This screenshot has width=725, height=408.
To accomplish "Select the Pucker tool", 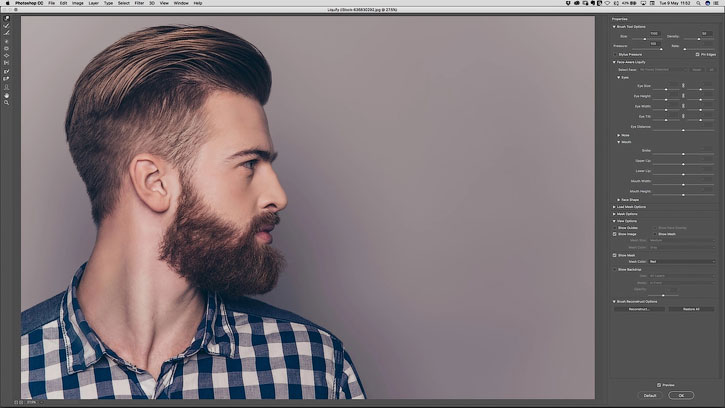I will tap(6, 48).
